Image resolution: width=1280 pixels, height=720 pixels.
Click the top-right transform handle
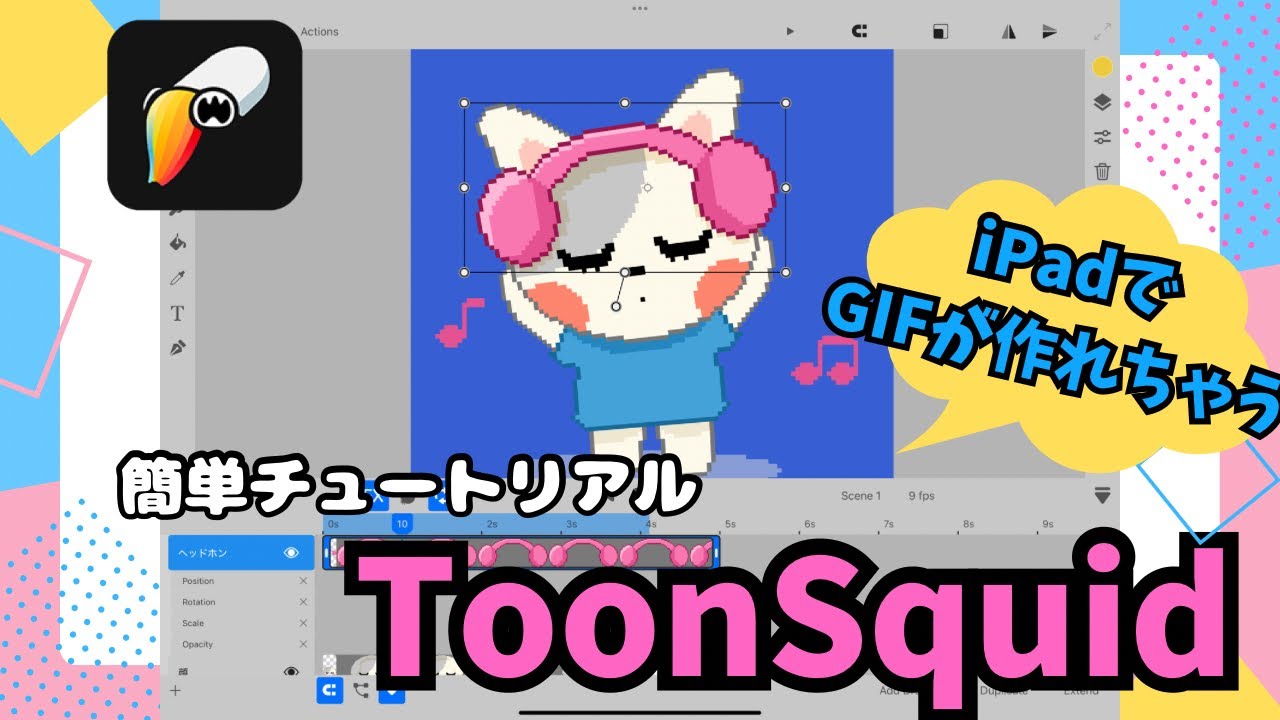pyautogui.click(x=785, y=103)
